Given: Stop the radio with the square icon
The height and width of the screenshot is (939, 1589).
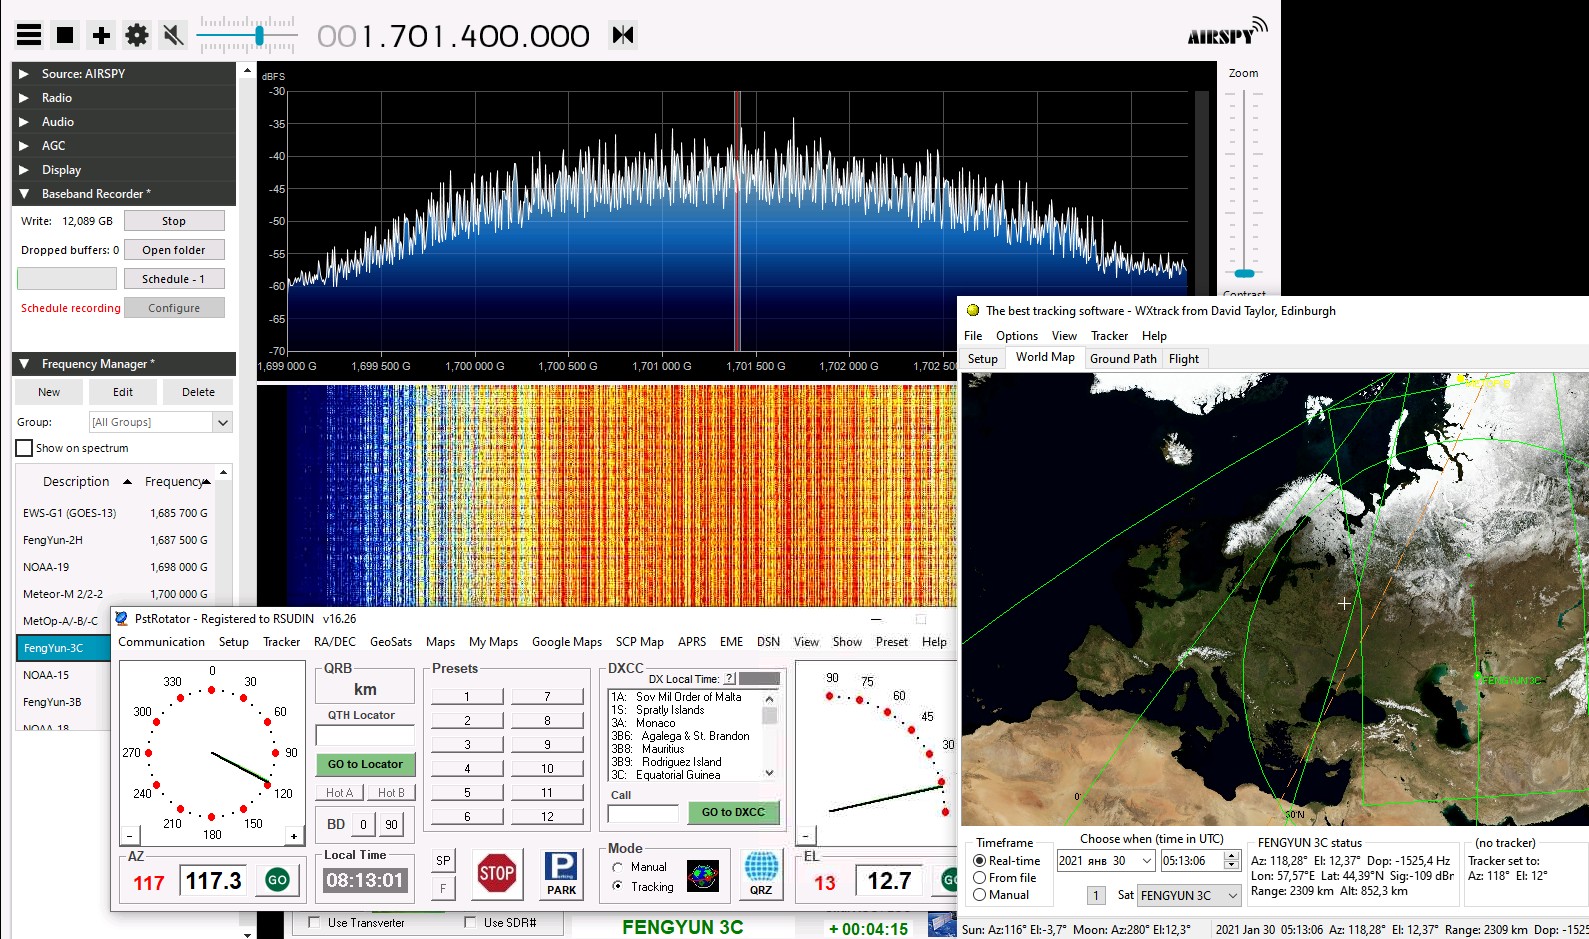Looking at the screenshot, I should click(65, 36).
